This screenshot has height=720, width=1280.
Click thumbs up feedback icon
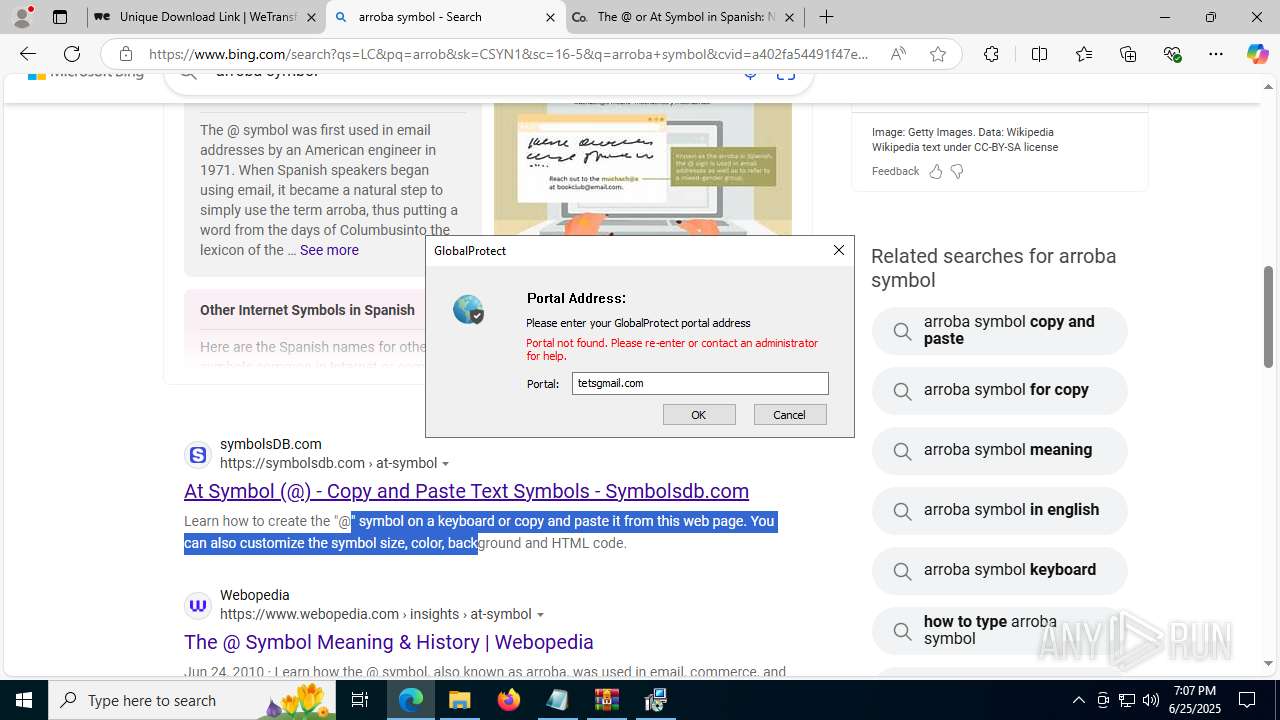coord(936,172)
